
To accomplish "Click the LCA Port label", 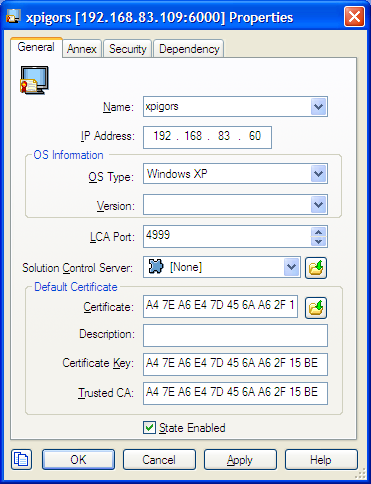I will pyautogui.click(x=112, y=237).
